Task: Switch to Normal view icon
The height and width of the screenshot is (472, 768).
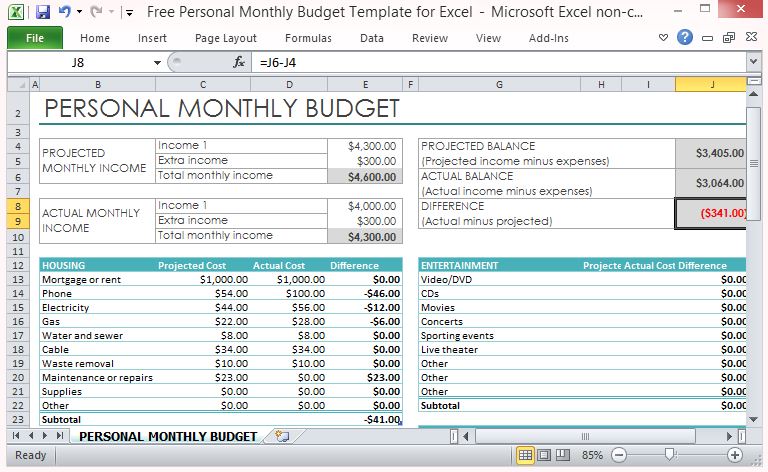Action: pyautogui.click(x=525, y=455)
